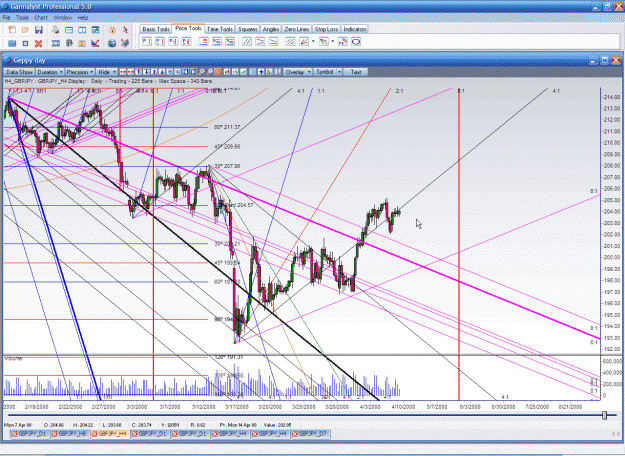Close the GBPJPY_D7 chart tab
This screenshot has width=625, height=456.
pos(295,434)
